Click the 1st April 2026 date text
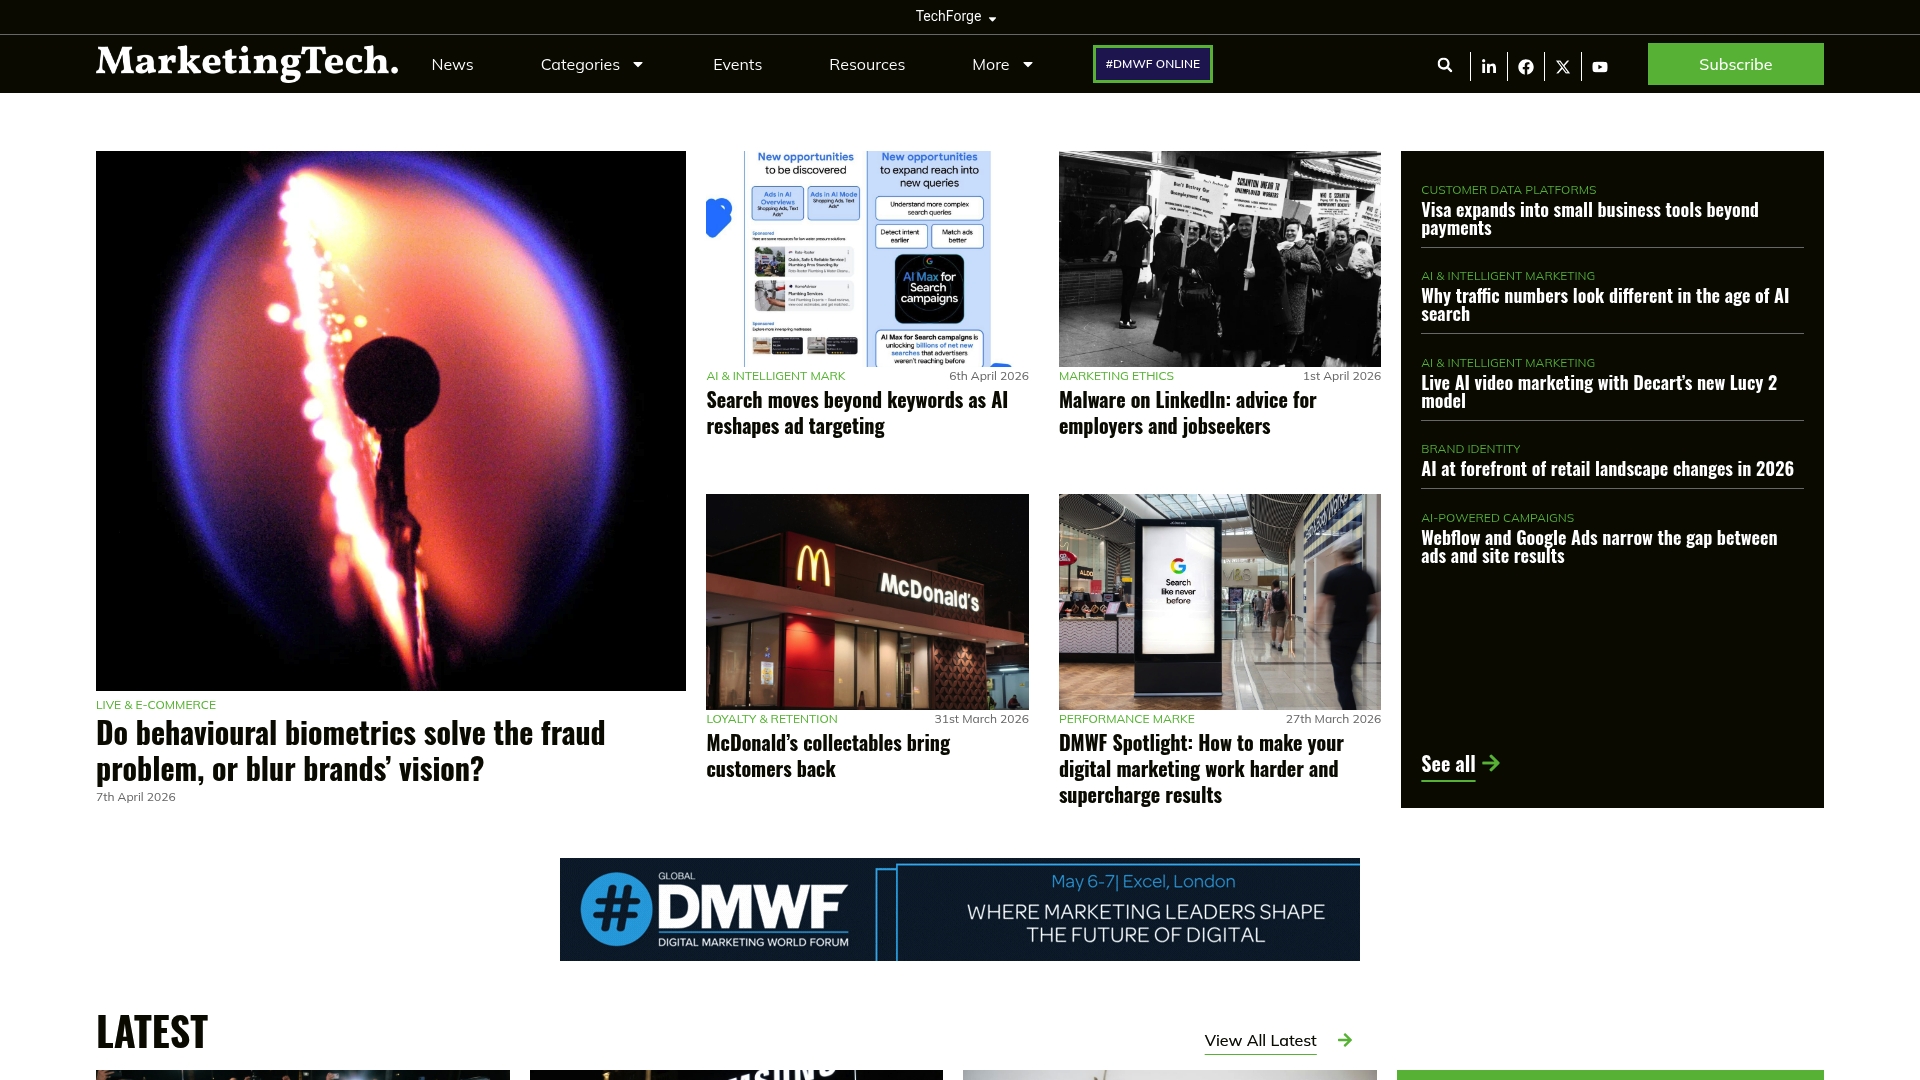1920x1080 pixels. coord(1342,376)
